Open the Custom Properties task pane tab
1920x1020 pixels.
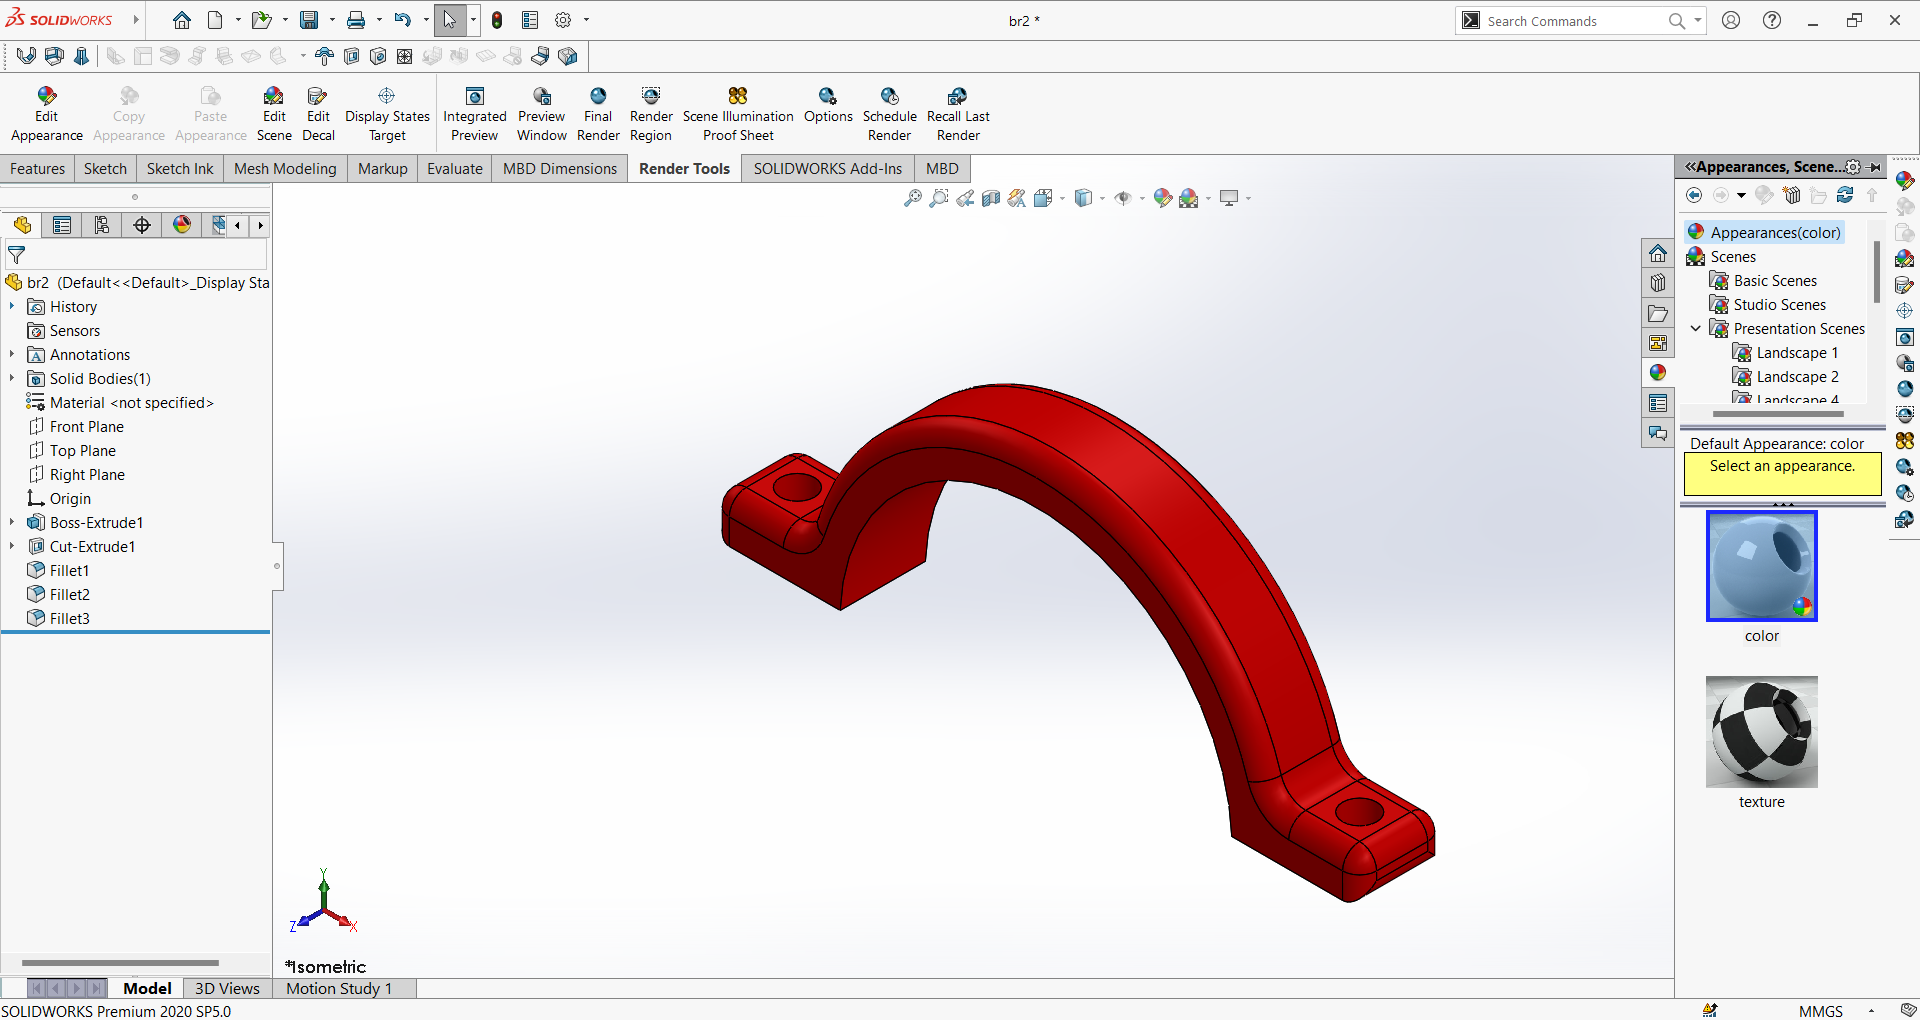1658,403
